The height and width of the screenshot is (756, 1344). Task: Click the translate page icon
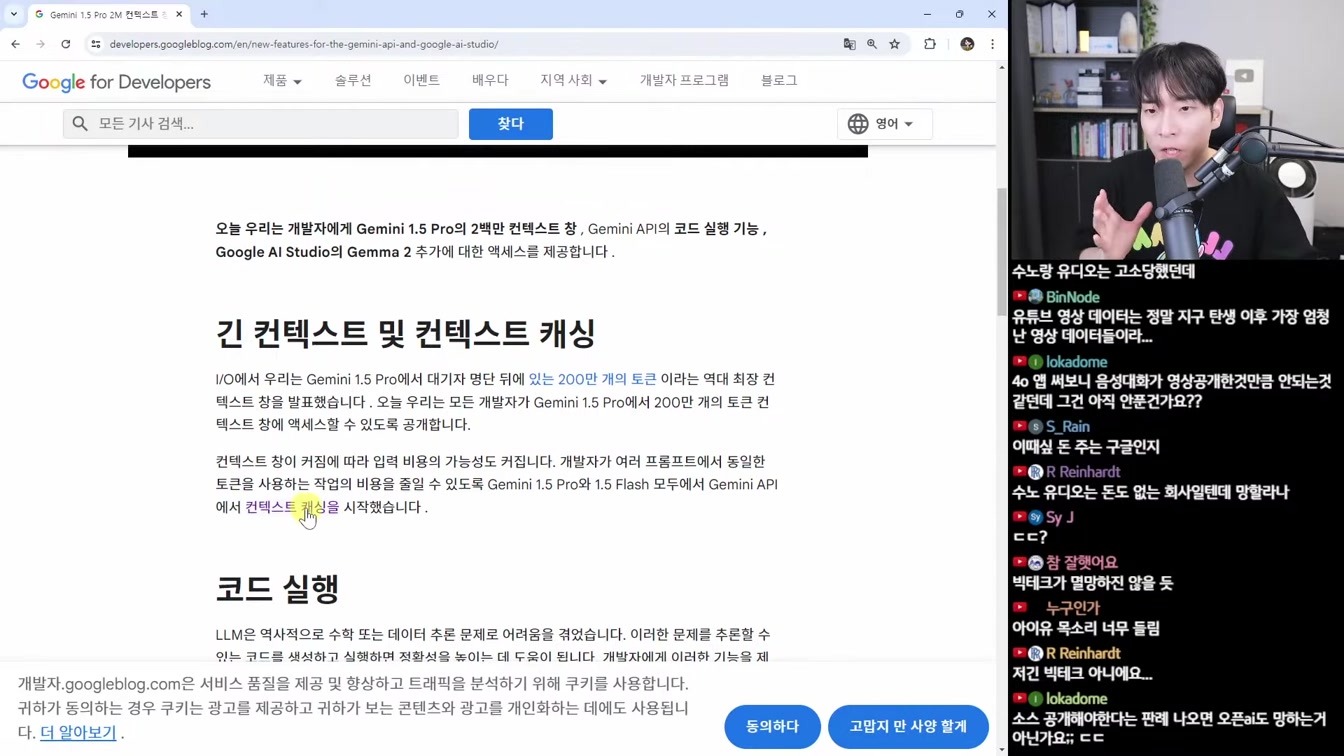[849, 44]
